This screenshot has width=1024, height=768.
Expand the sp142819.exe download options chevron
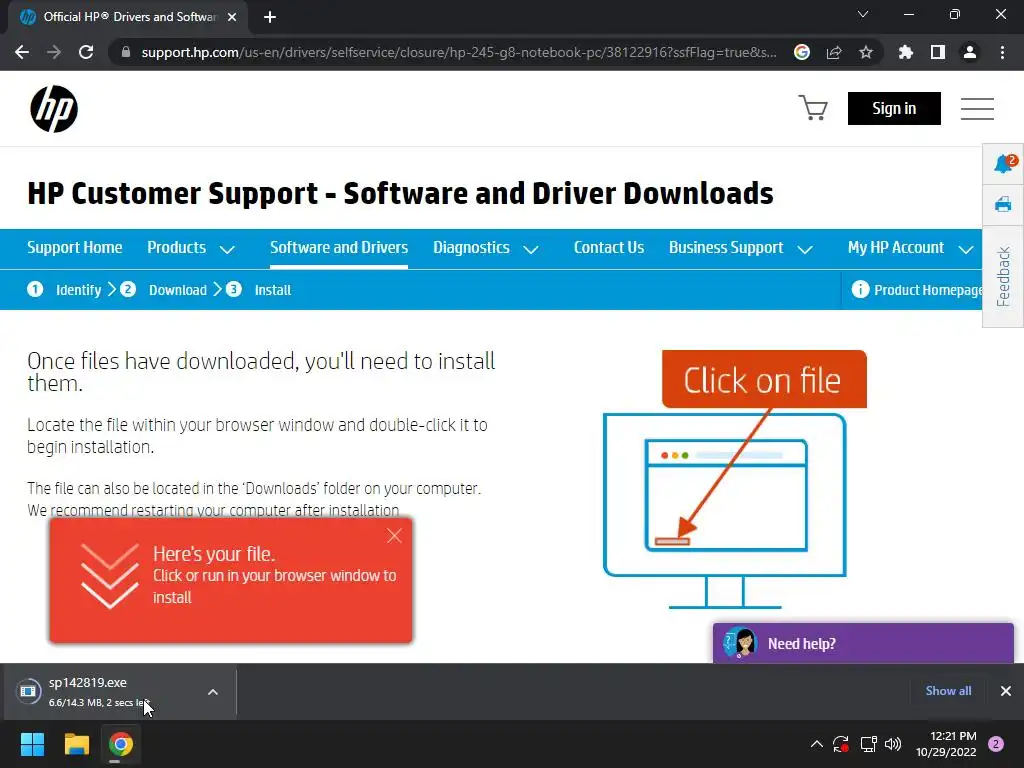tap(213, 692)
